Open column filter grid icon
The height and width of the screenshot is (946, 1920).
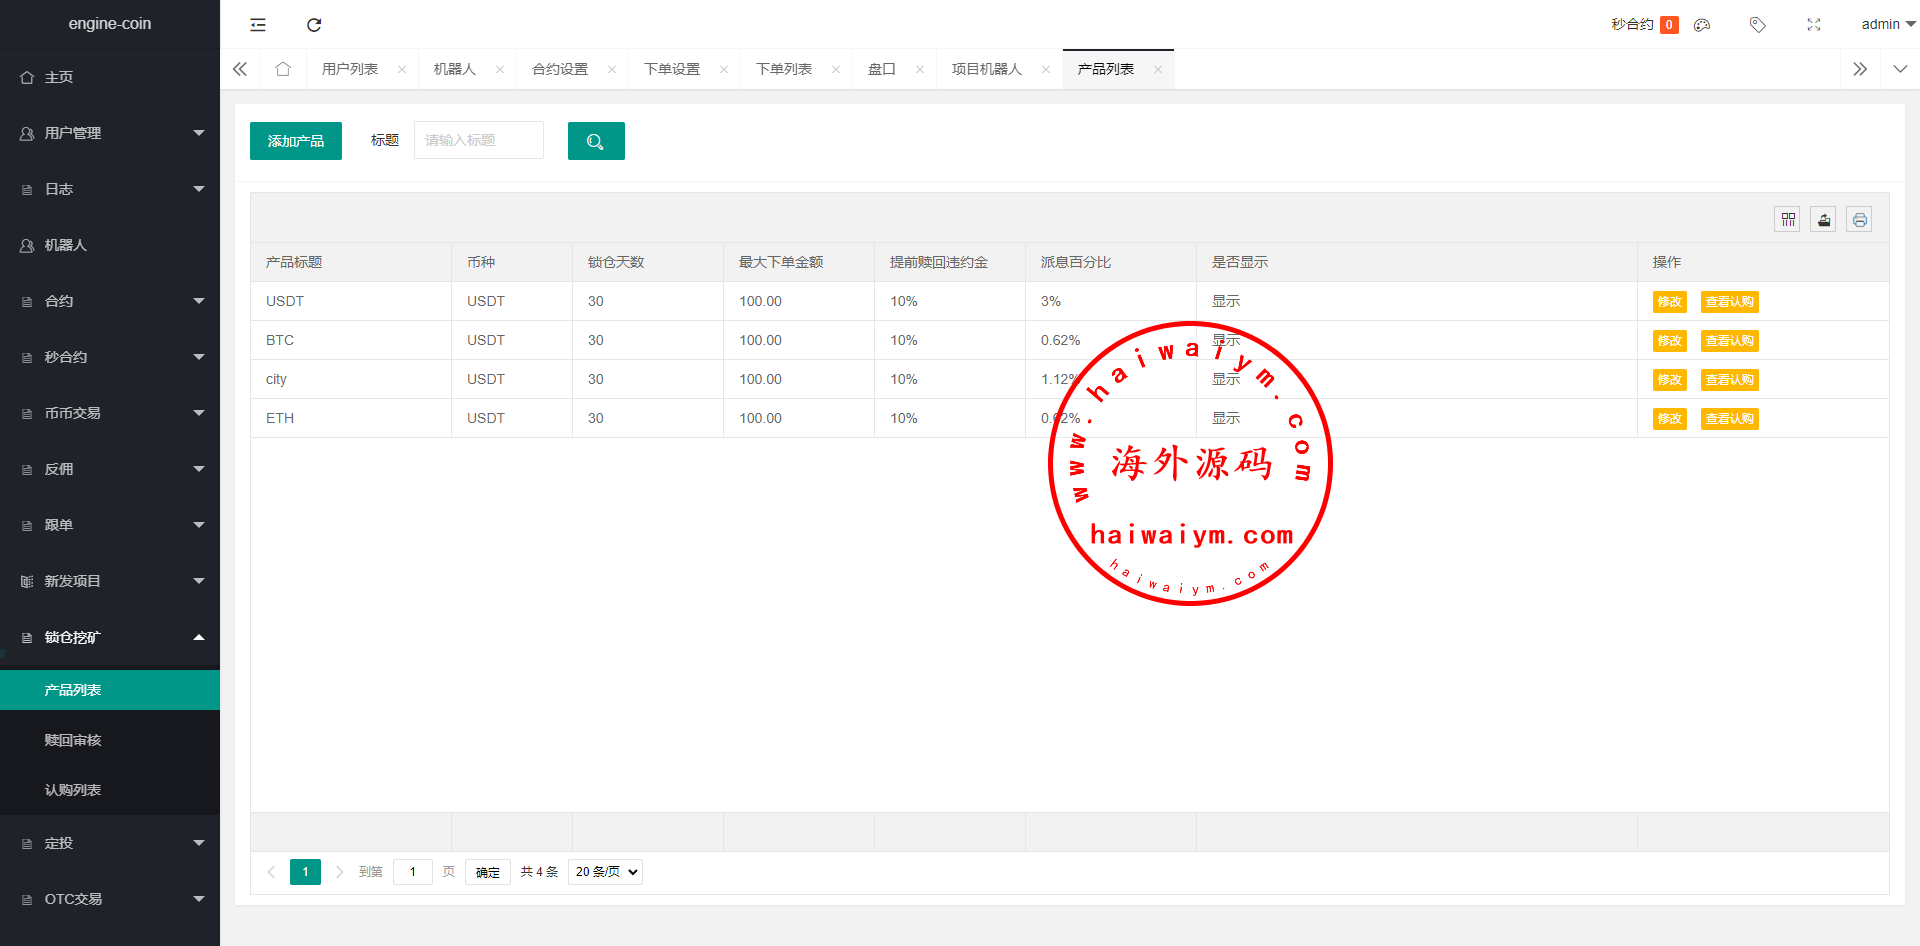coord(1788,220)
